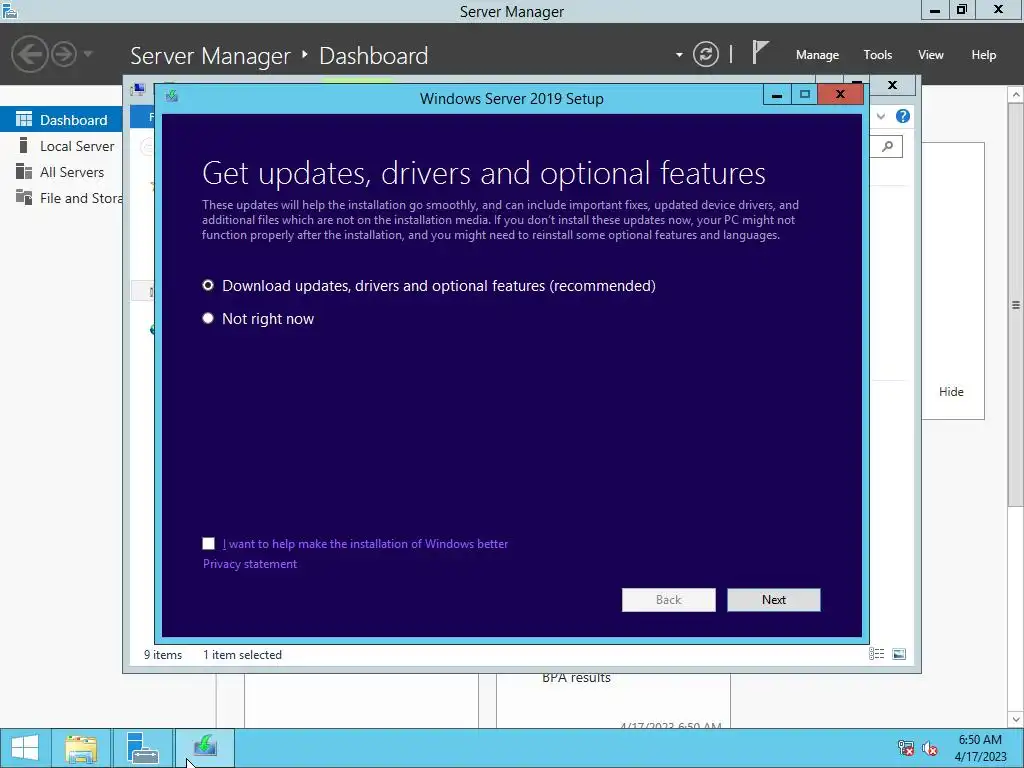Screen dimensions: 1024x768
Task: Click the scroll up arrow in Server Manager
Action: [1016, 95]
